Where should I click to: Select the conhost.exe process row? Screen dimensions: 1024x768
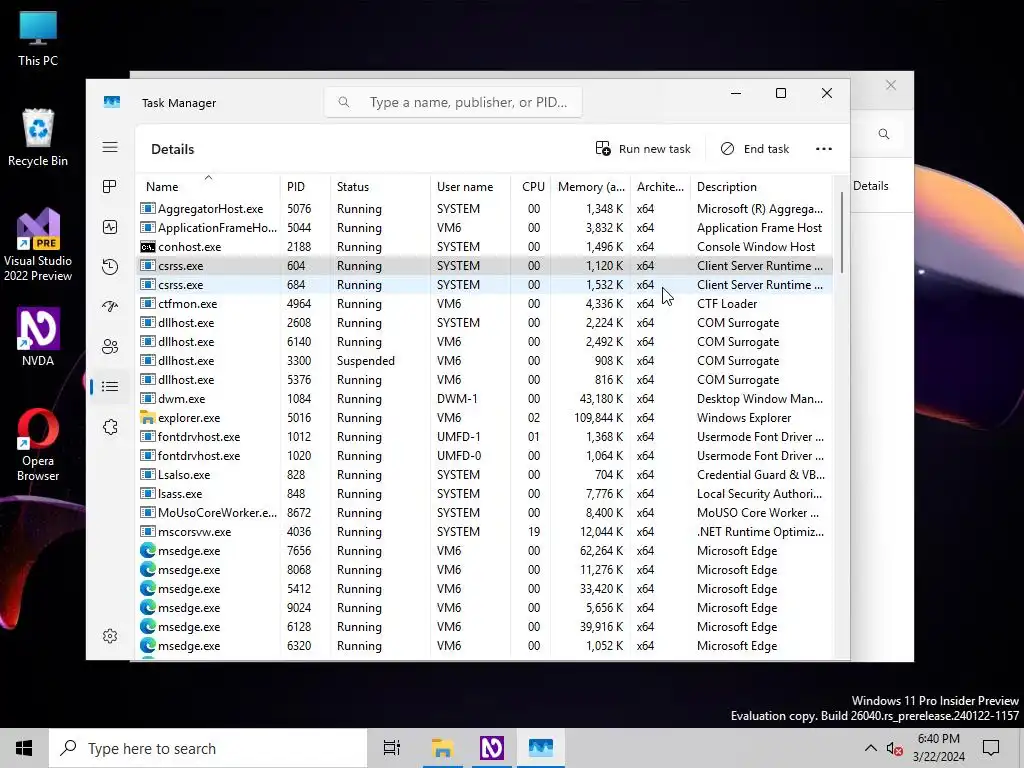pos(485,247)
